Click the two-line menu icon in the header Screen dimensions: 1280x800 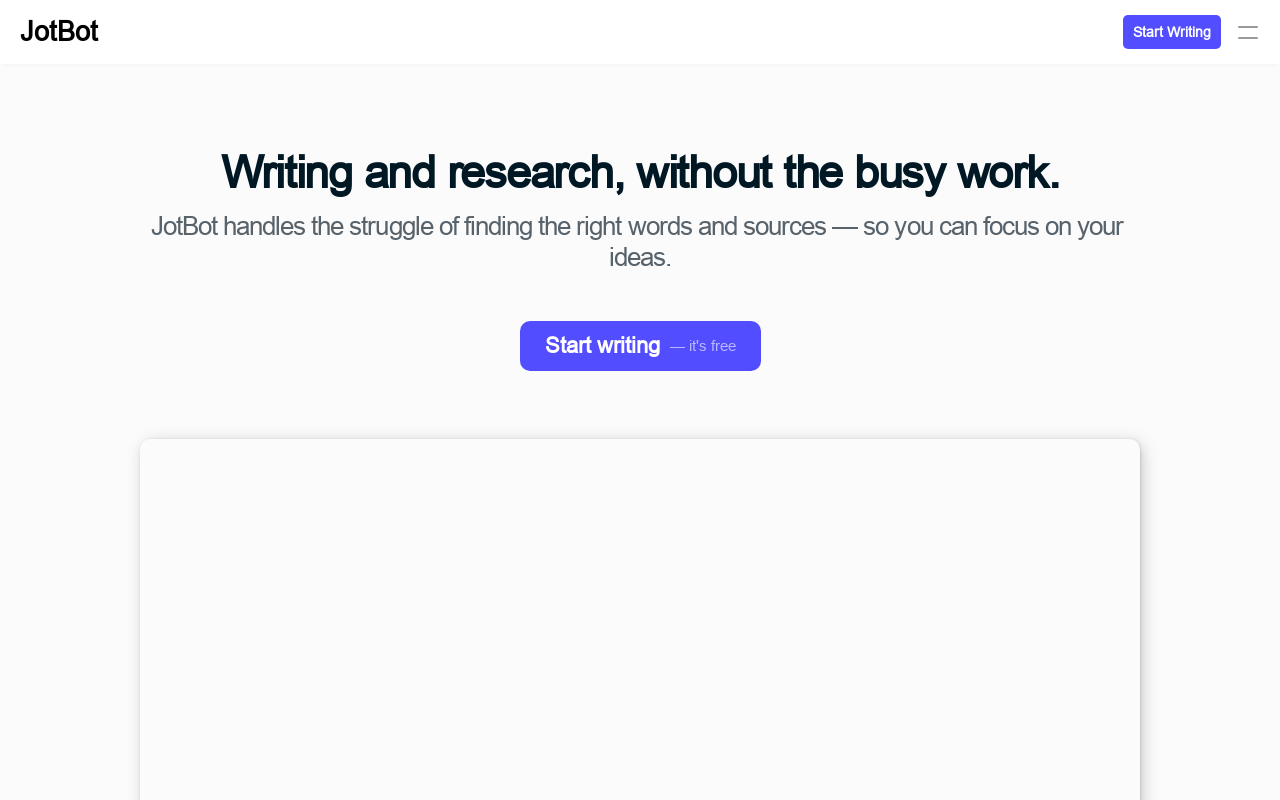(1248, 32)
